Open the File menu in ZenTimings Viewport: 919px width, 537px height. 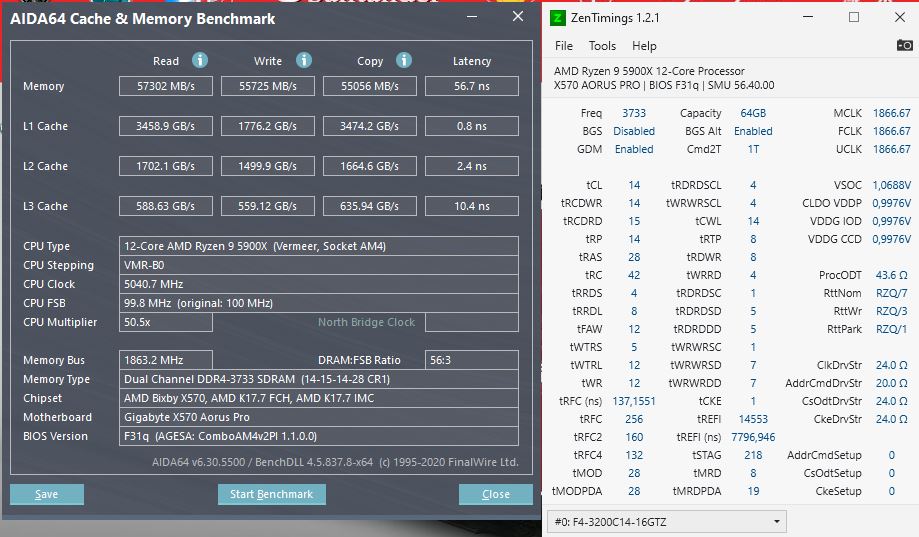pyautogui.click(x=564, y=46)
